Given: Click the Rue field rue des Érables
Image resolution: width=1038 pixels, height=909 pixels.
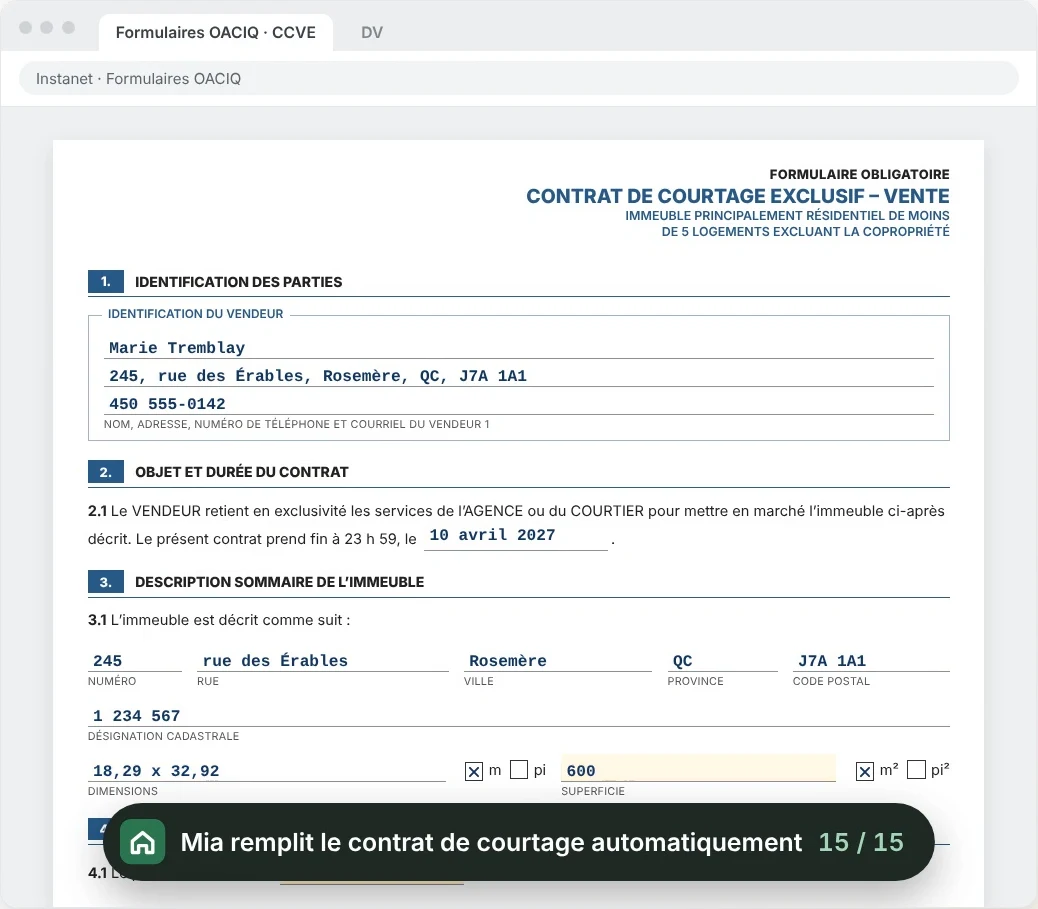Looking at the screenshot, I should (322, 660).
